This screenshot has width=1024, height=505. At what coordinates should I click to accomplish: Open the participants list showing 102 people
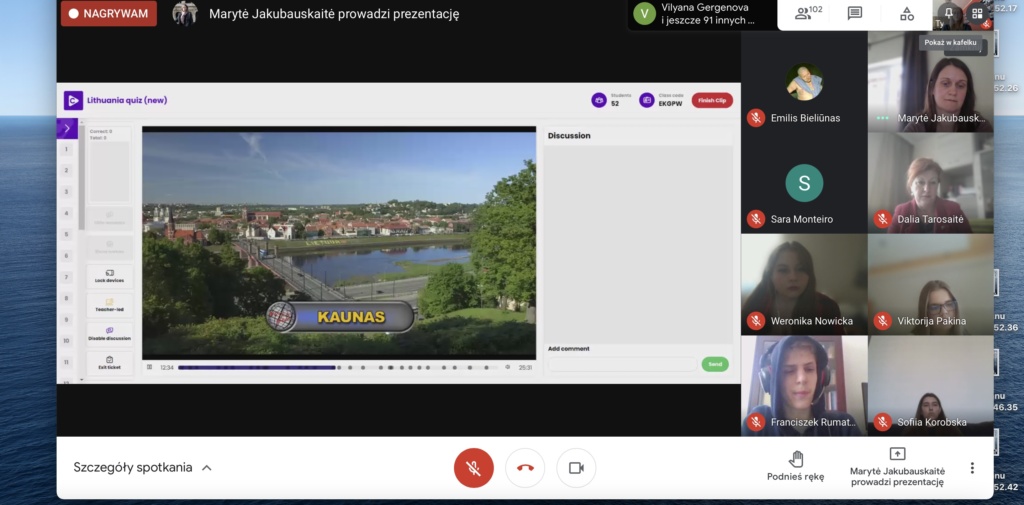[808, 14]
